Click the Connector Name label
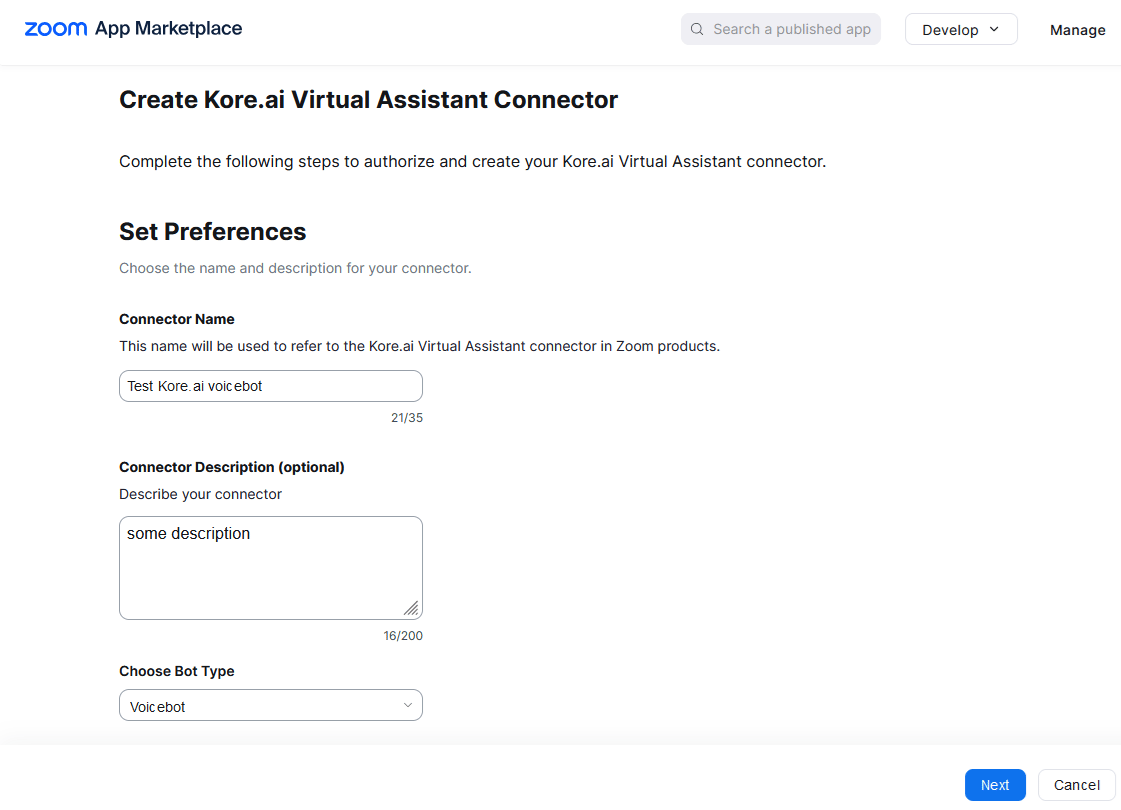The height and width of the screenshot is (810, 1121). (177, 320)
